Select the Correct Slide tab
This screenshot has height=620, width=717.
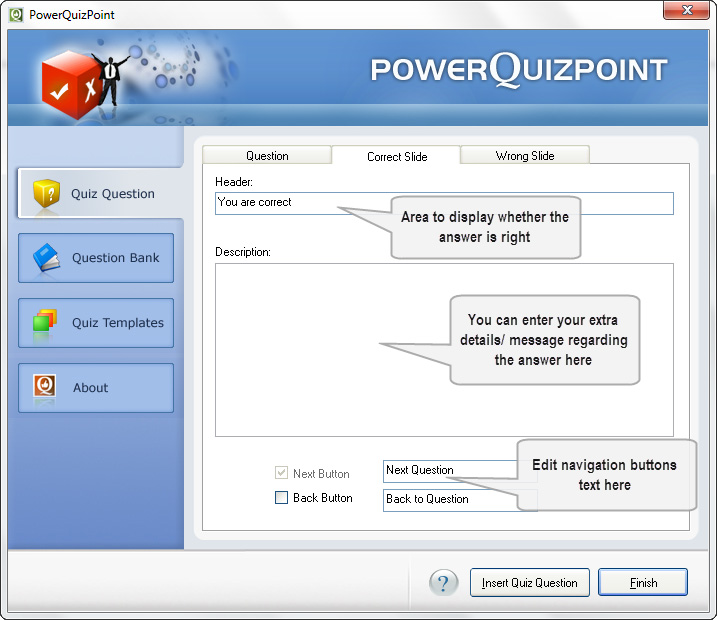click(396, 156)
